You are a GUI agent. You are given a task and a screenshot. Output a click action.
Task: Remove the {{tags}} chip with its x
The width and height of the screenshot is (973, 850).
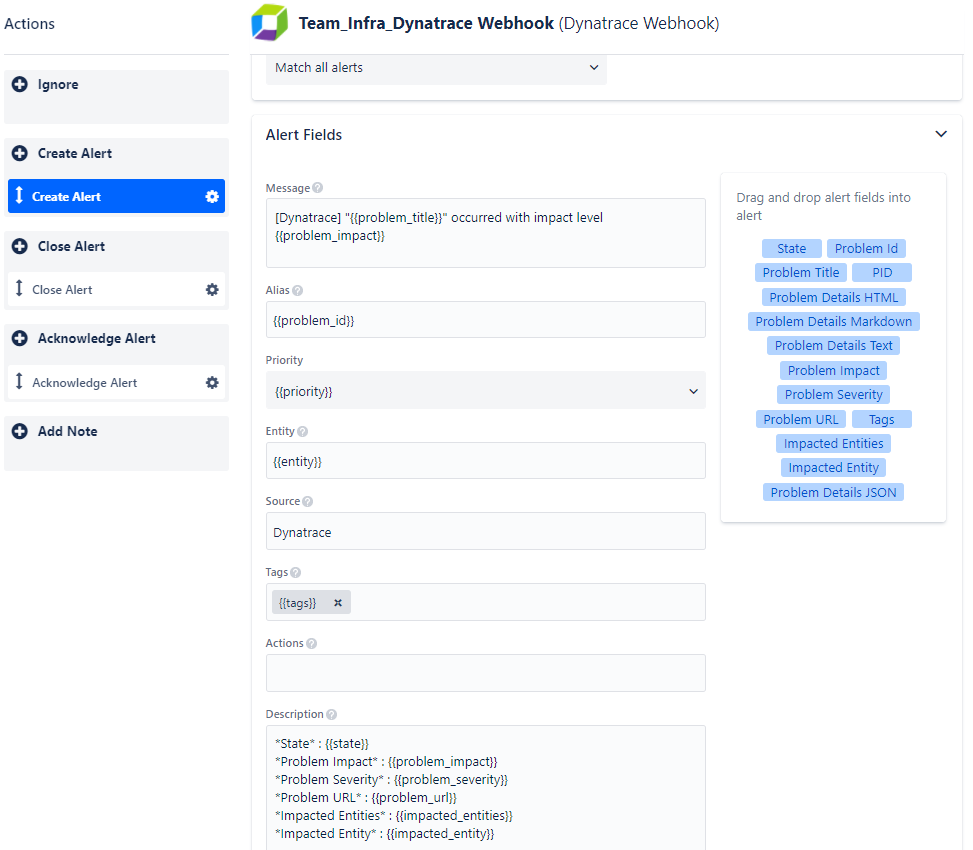[338, 603]
